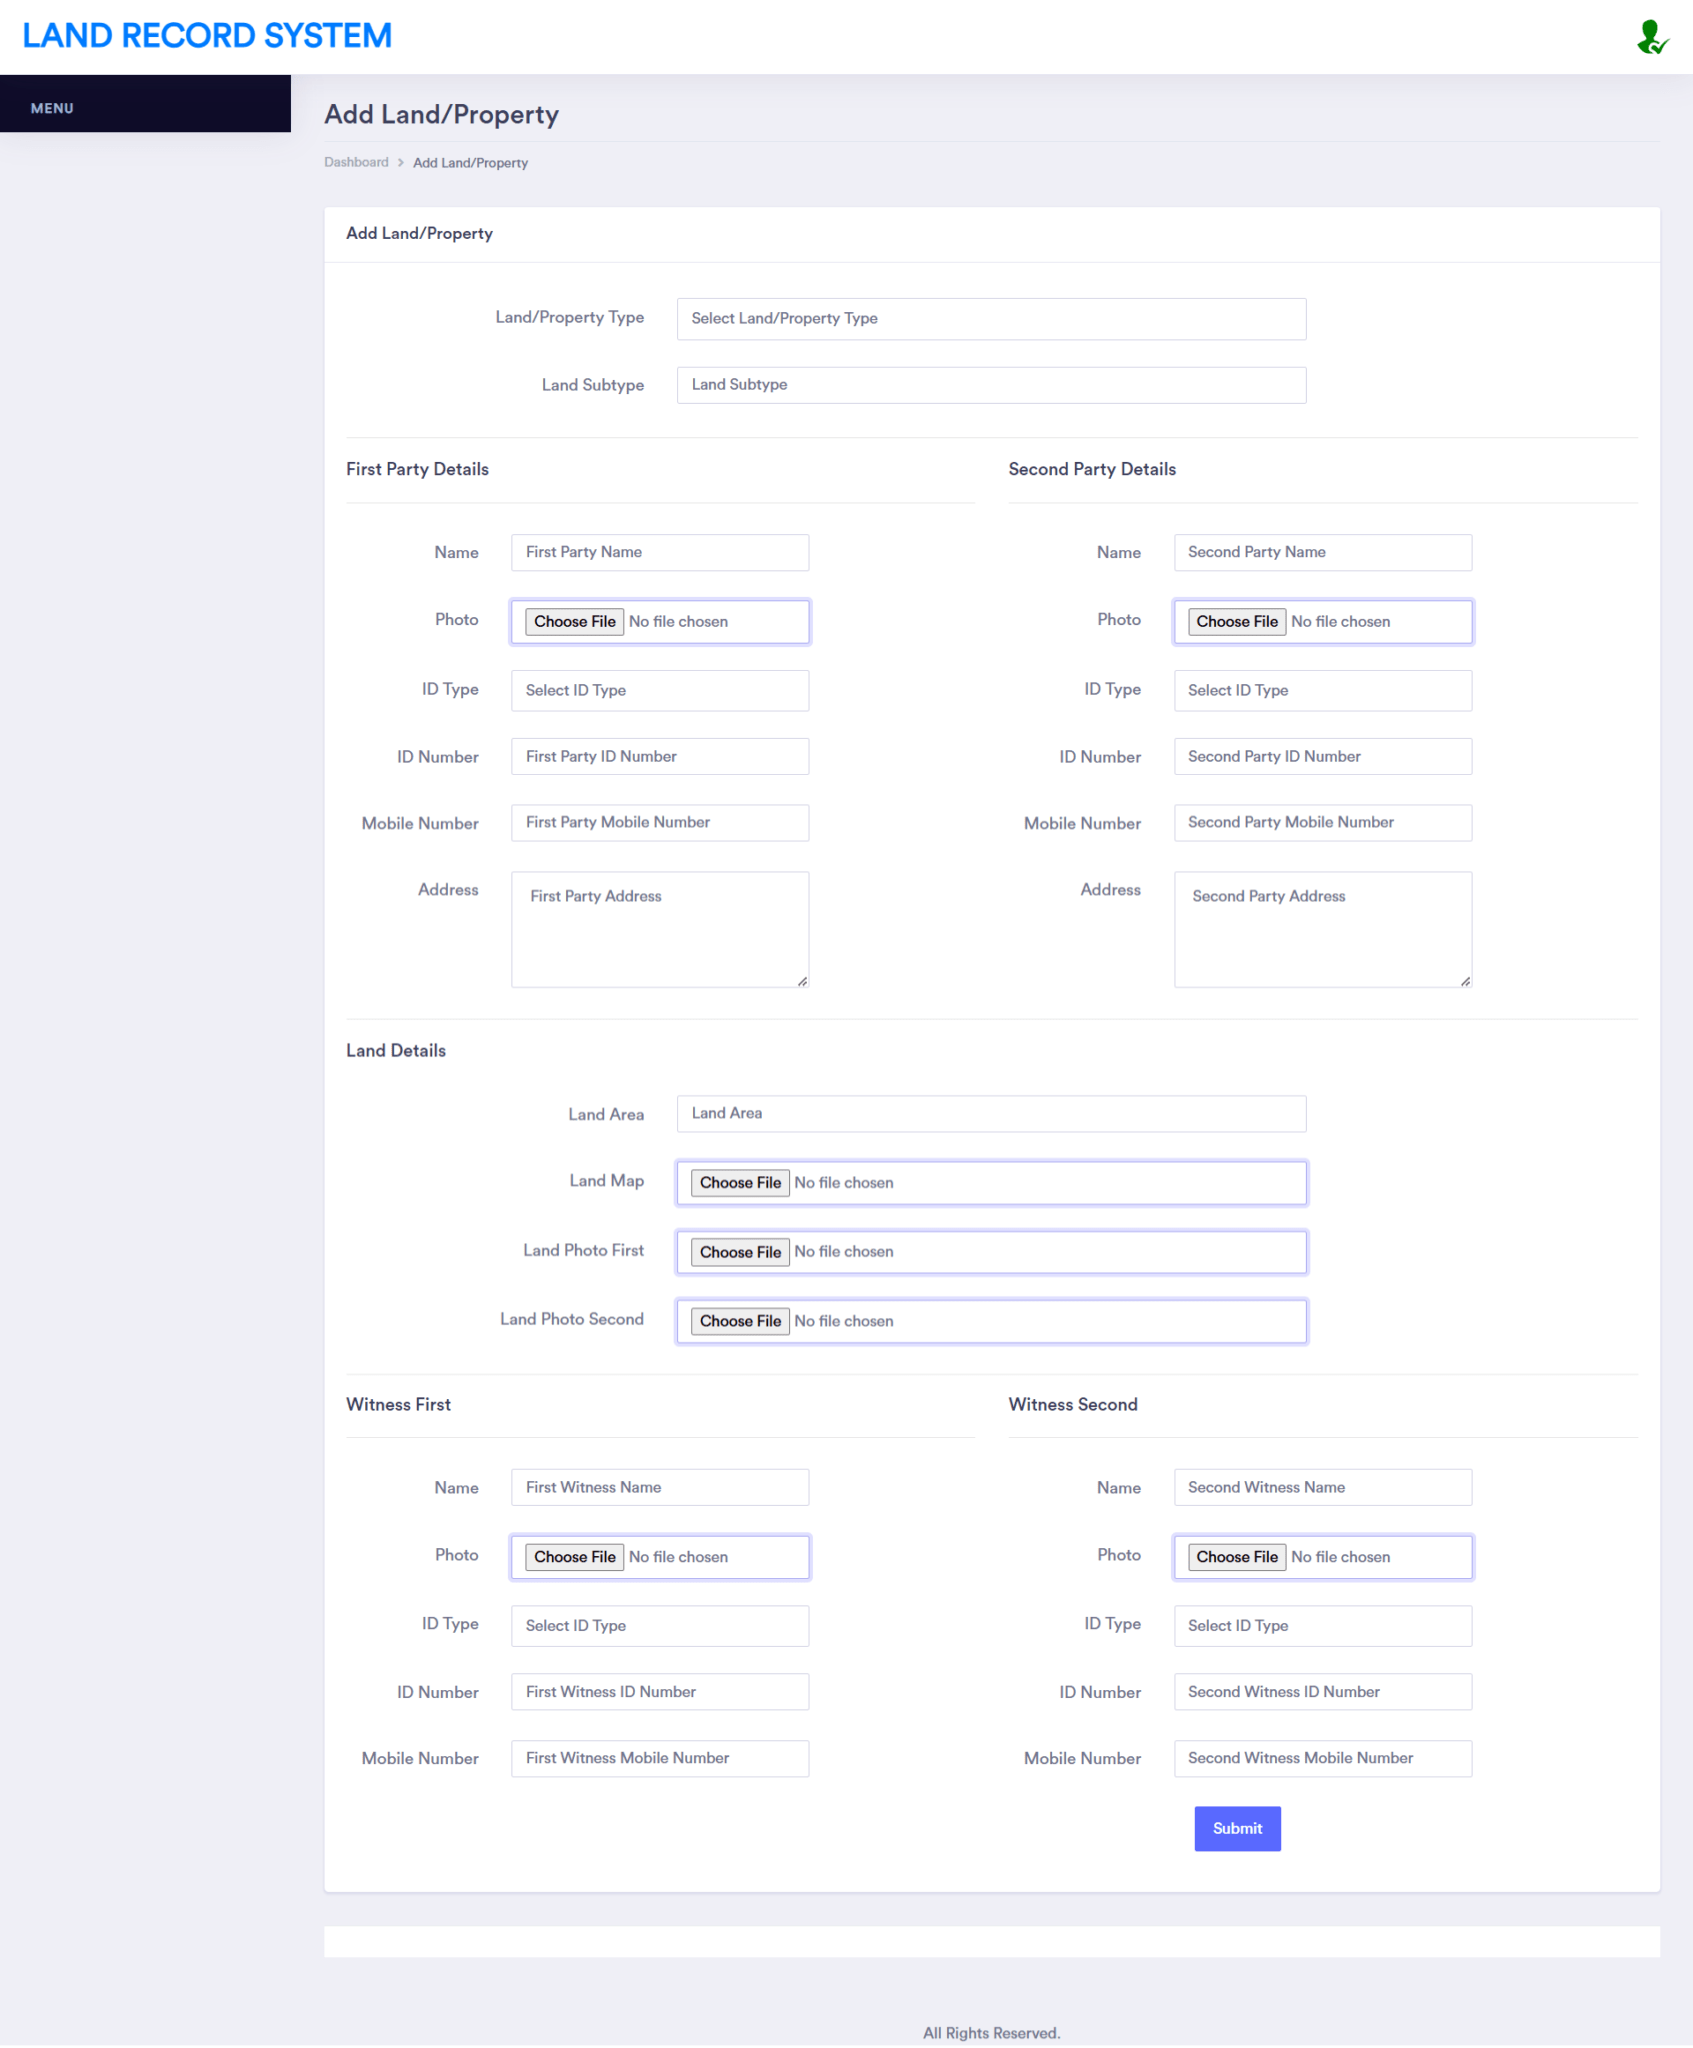This screenshot has width=1693, height=2048.
Task: Open the second witness Select ID Type dropdown
Action: point(1322,1625)
